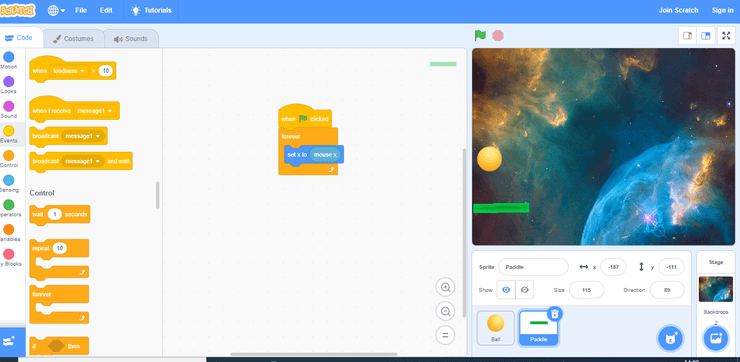Hide the sprite using crossed-eye icon
Image resolution: width=740 pixels, height=362 pixels.
point(524,290)
